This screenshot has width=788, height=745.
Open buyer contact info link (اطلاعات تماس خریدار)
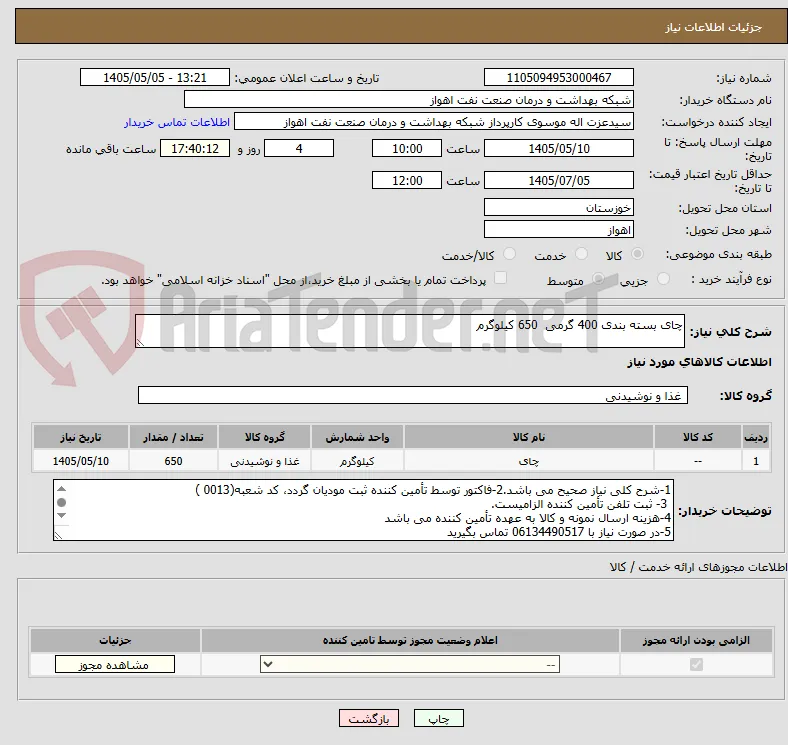point(177,122)
